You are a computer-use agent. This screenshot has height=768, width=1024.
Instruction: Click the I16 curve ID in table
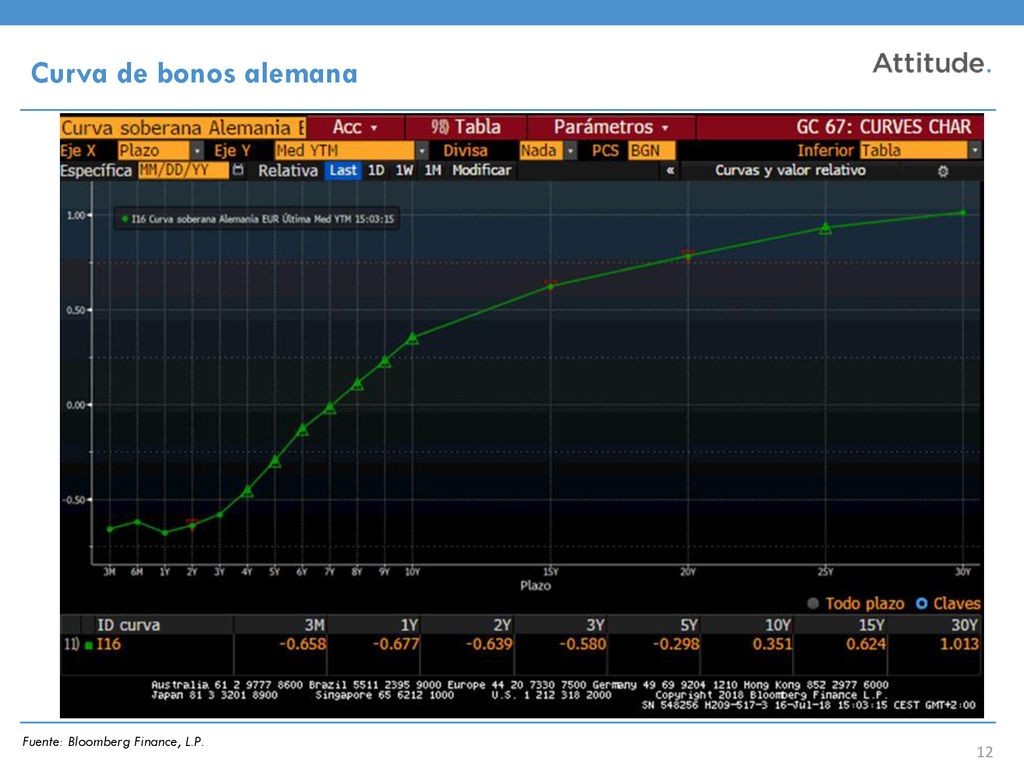[x=108, y=645]
